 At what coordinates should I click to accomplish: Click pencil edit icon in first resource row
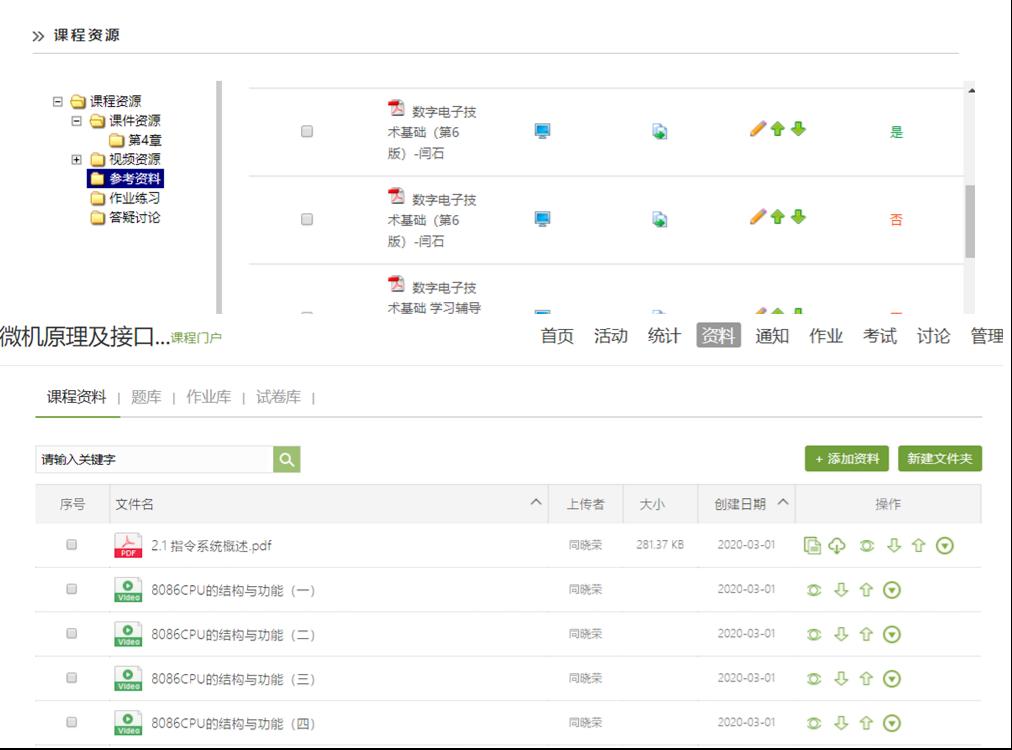[757, 129]
